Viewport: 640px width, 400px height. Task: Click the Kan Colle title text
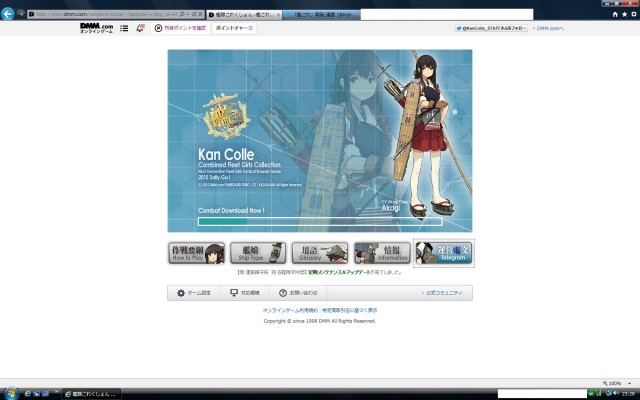point(226,154)
